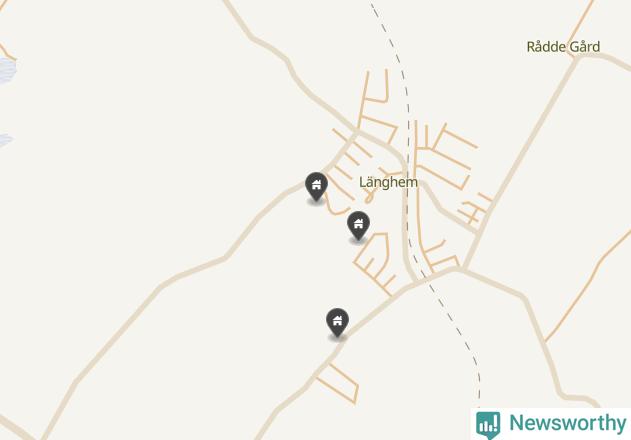
Task: Click the main road bend near the top center
Action: (x=288, y=60)
